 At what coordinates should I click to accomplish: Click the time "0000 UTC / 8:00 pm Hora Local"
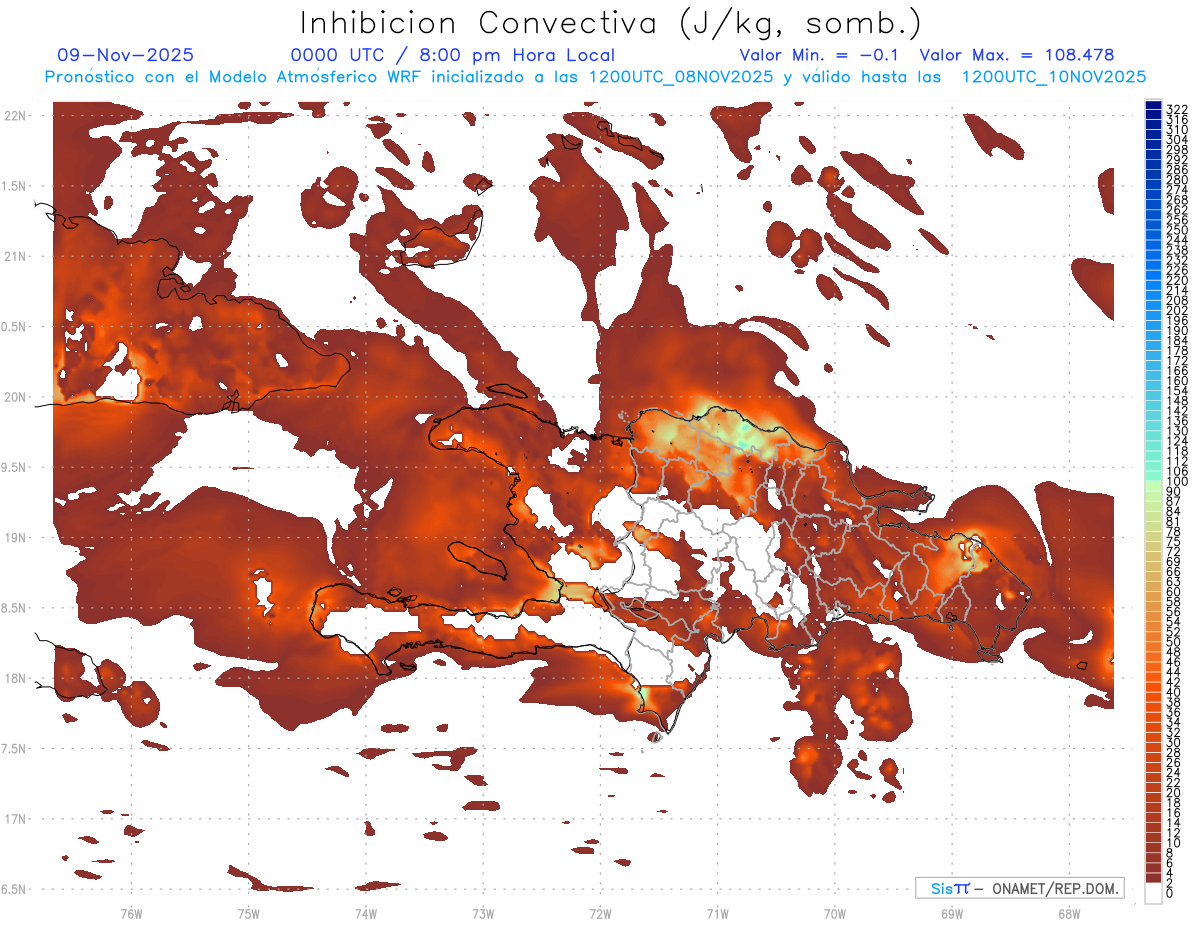452,55
